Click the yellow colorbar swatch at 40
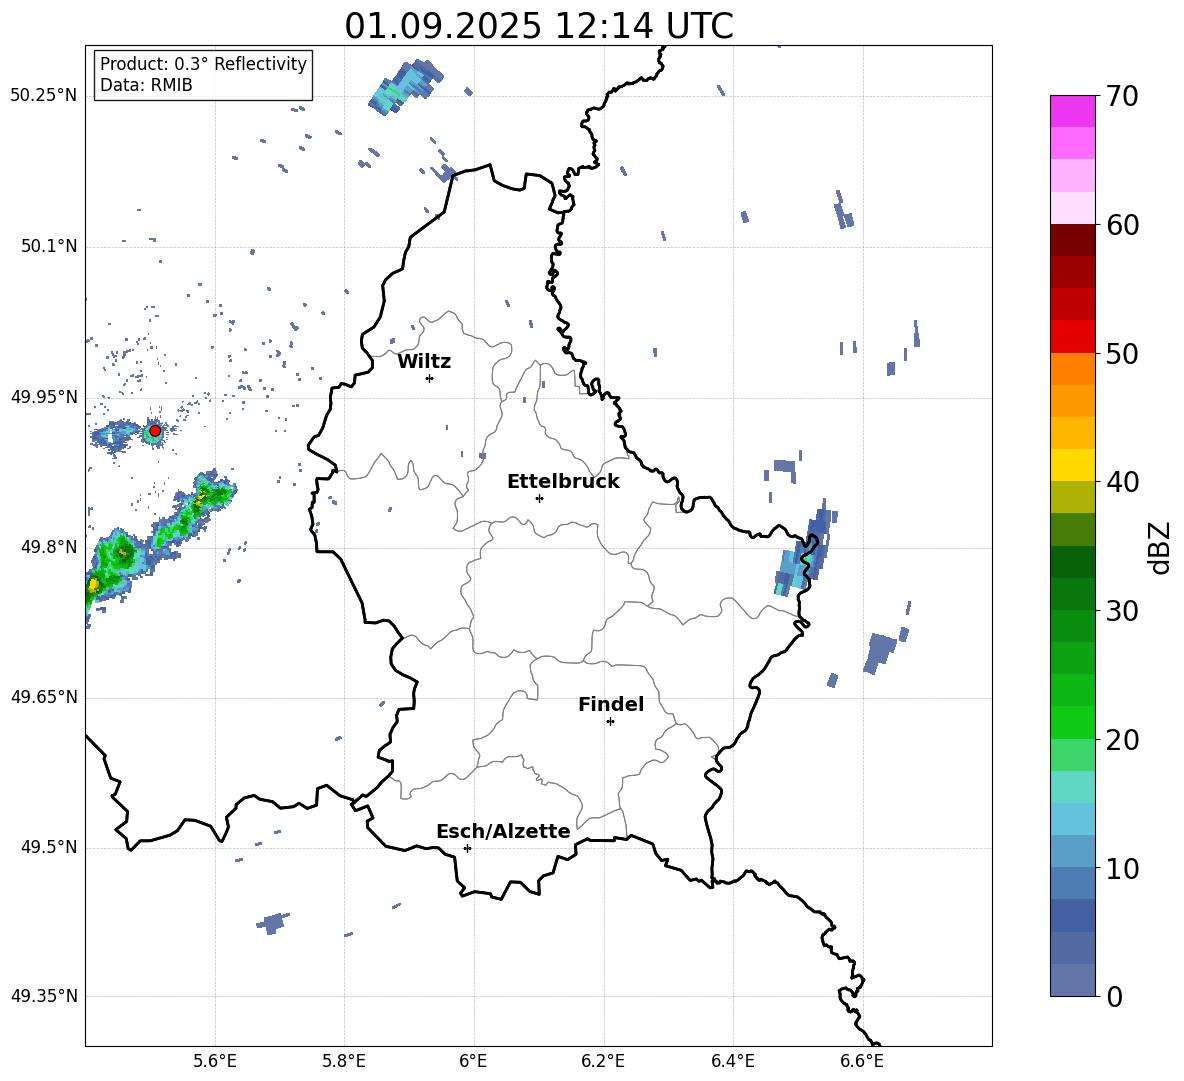The width and height of the screenshot is (1184, 1081). [x=1073, y=465]
